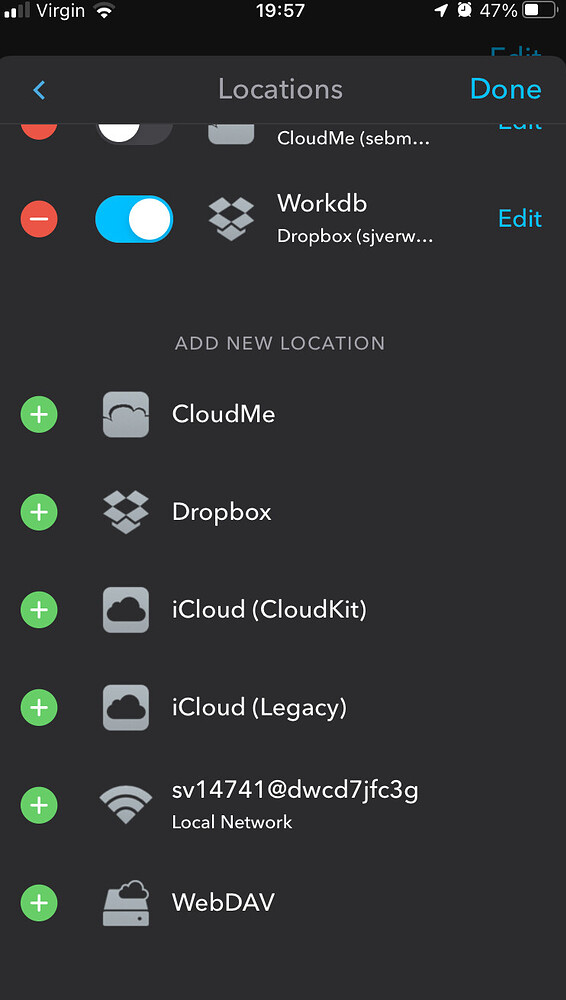Choose iCloud (Legacy) label

point(259,708)
